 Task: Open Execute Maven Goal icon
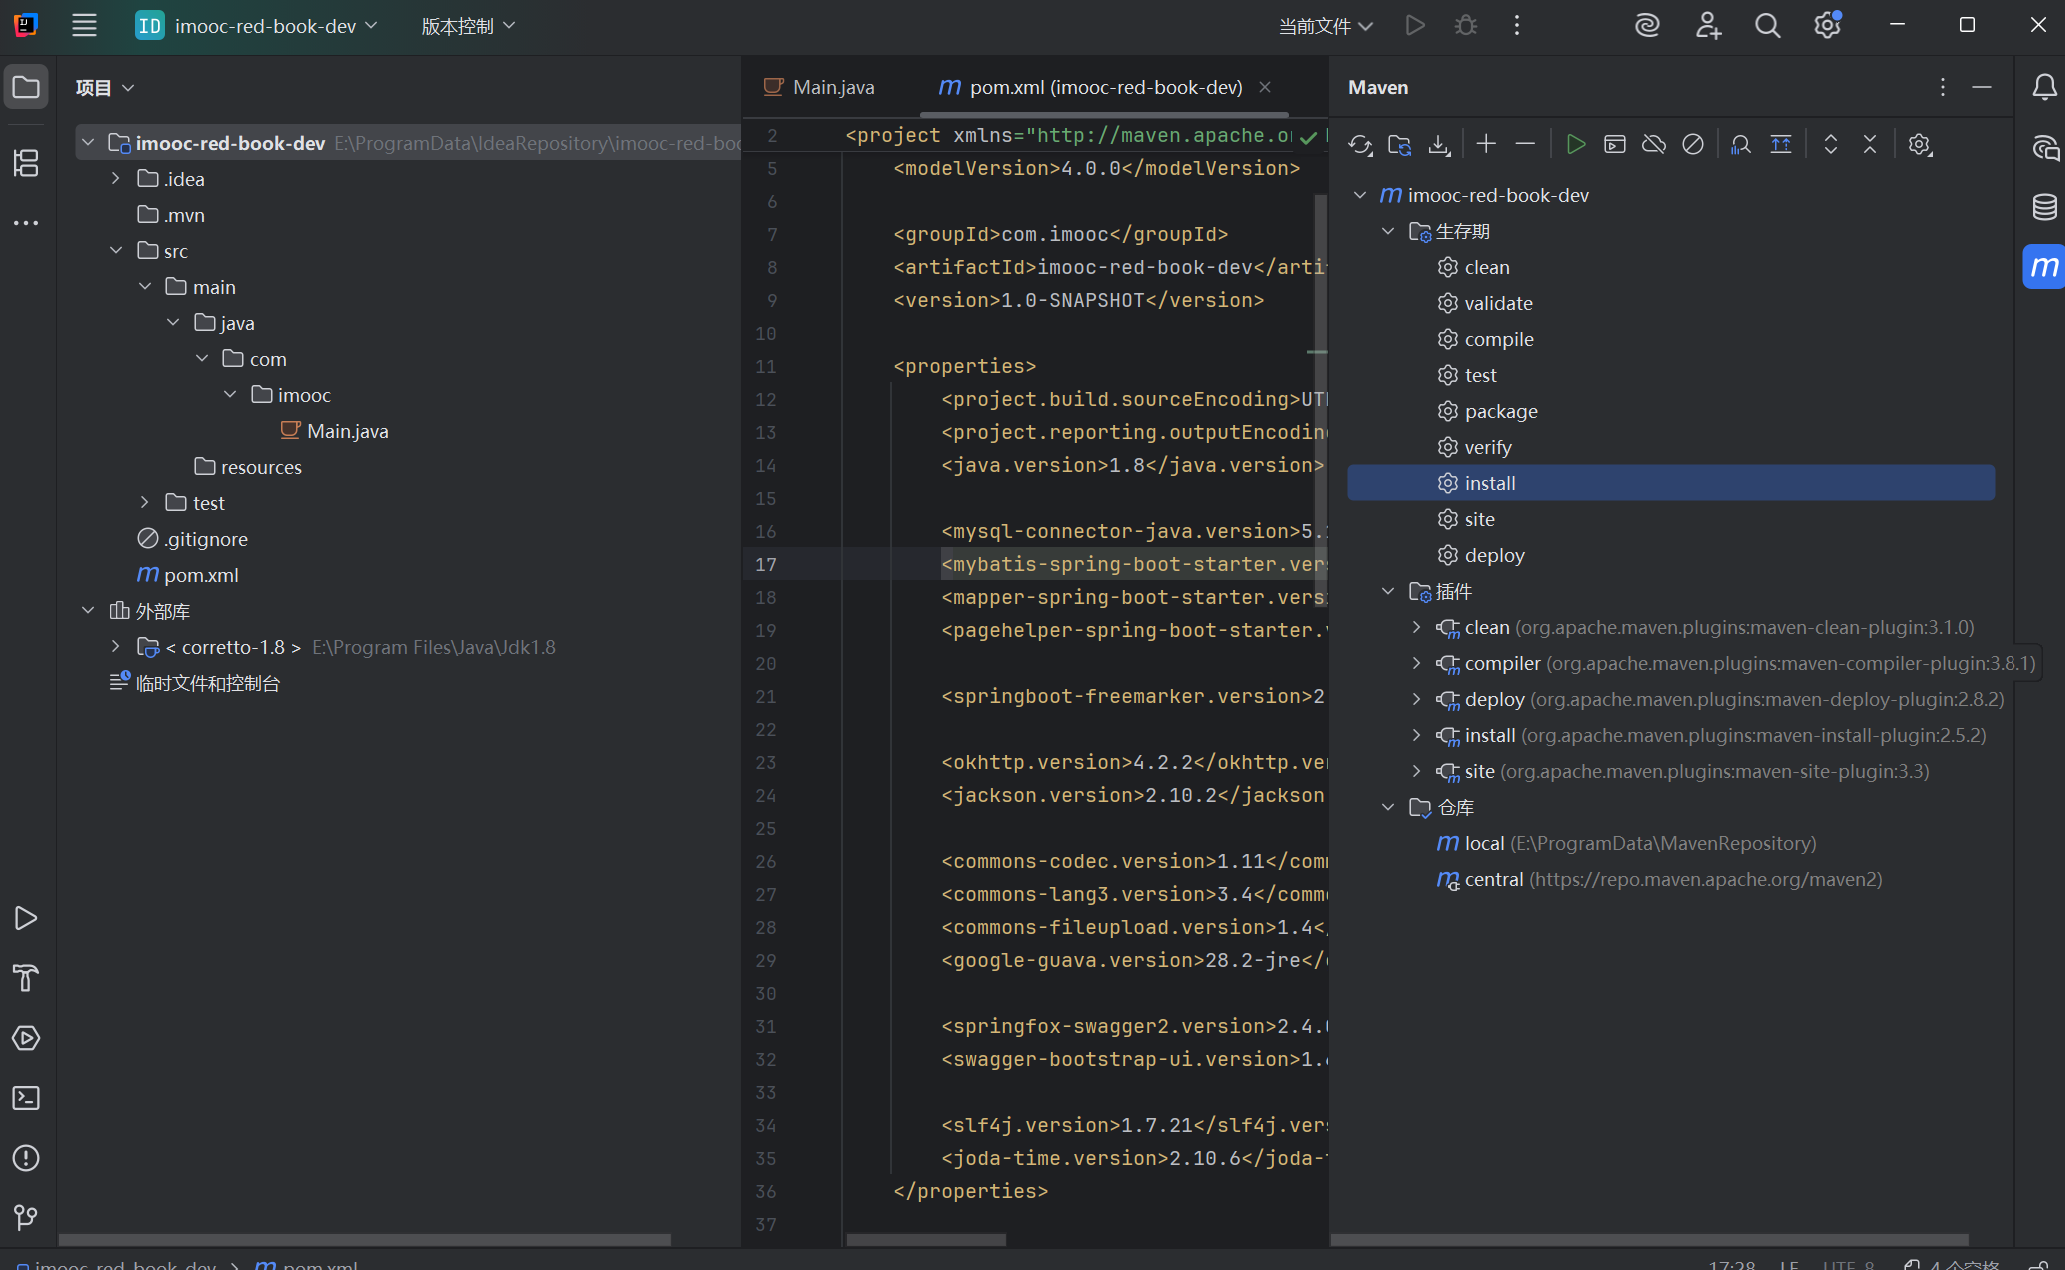1614,145
